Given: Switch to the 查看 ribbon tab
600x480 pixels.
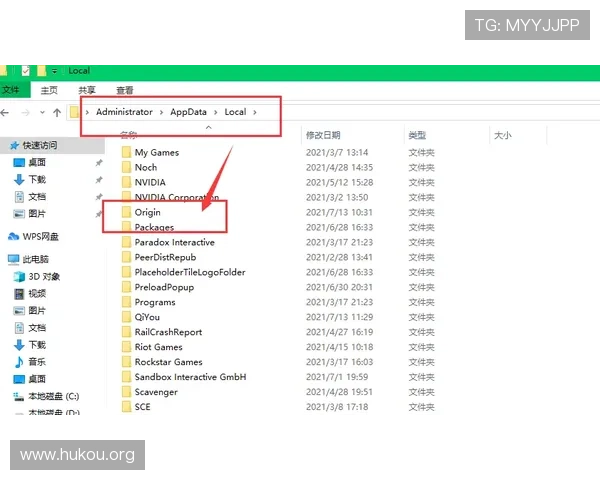Looking at the screenshot, I should (124, 90).
